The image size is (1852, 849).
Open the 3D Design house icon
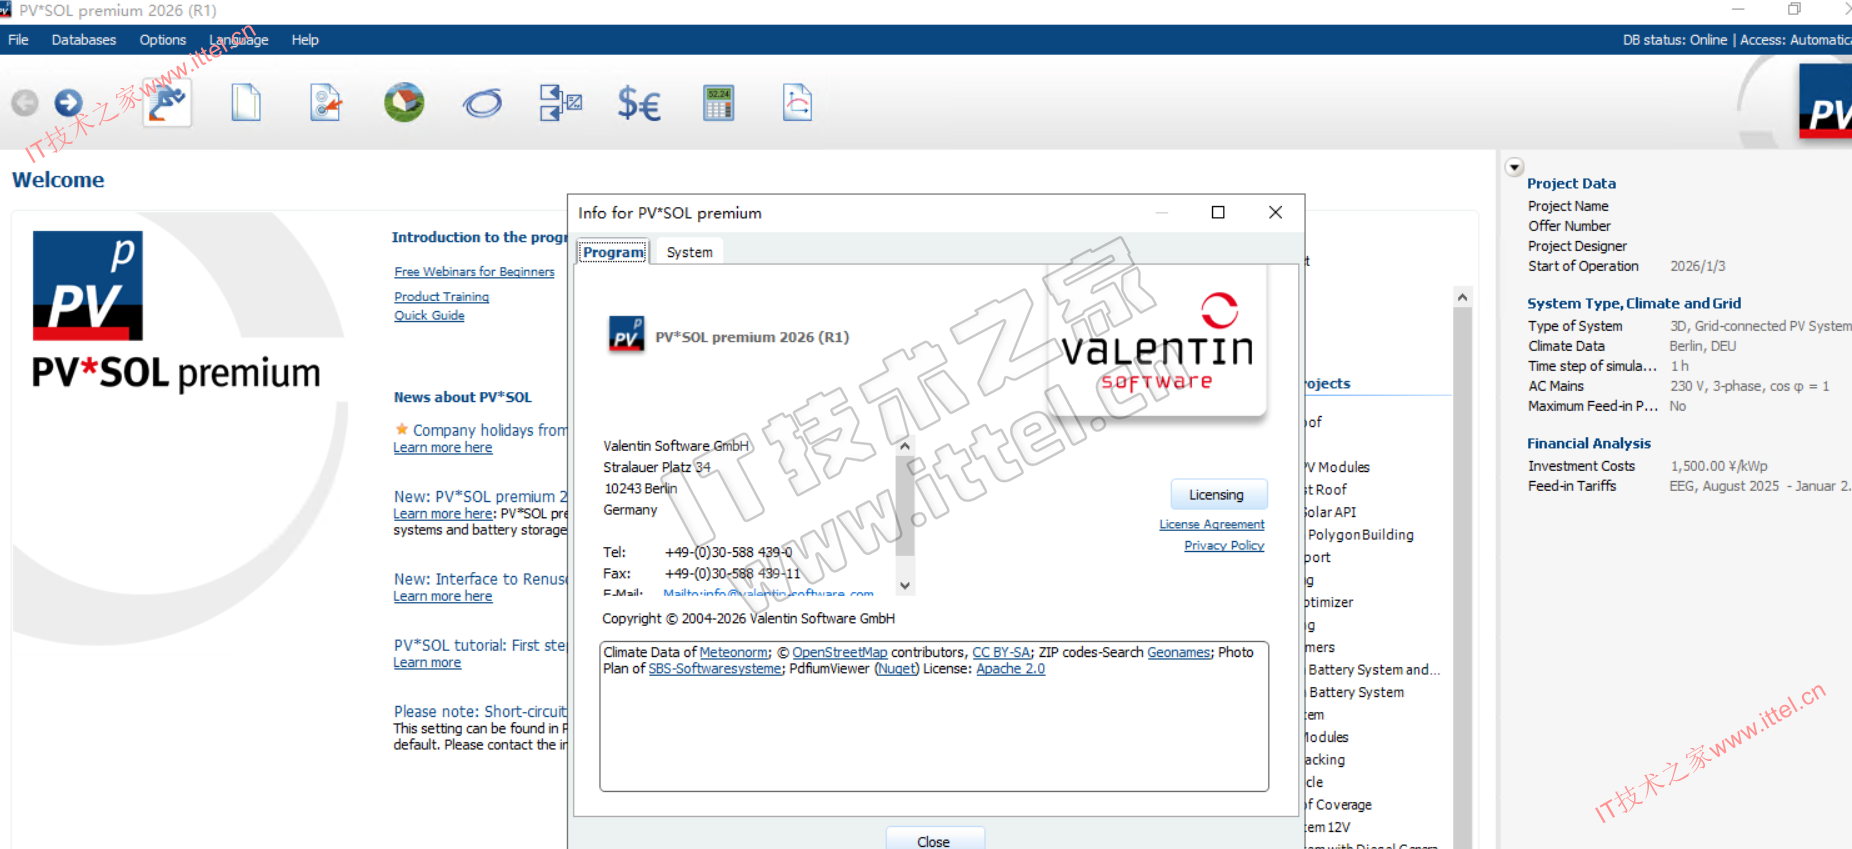click(x=404, y=102)
